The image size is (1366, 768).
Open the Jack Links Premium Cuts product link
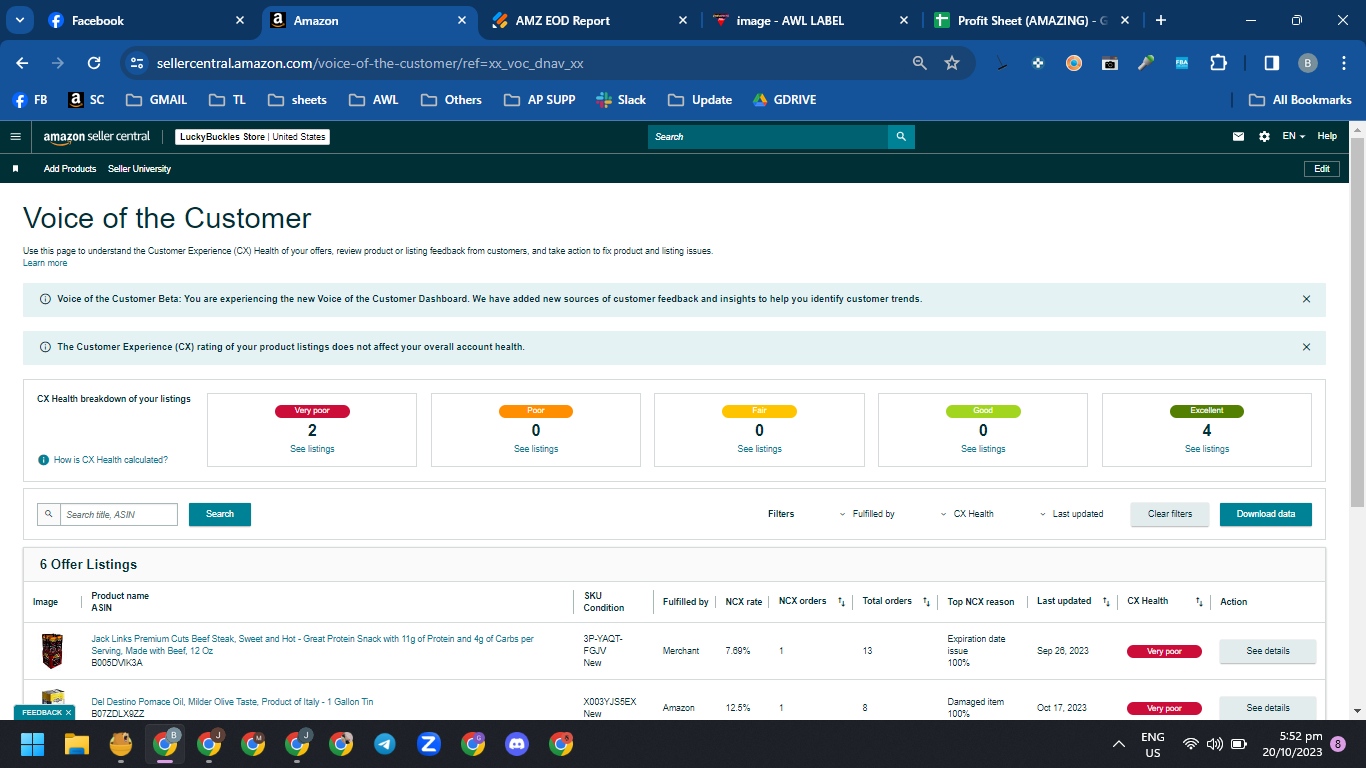click(312, 645)
